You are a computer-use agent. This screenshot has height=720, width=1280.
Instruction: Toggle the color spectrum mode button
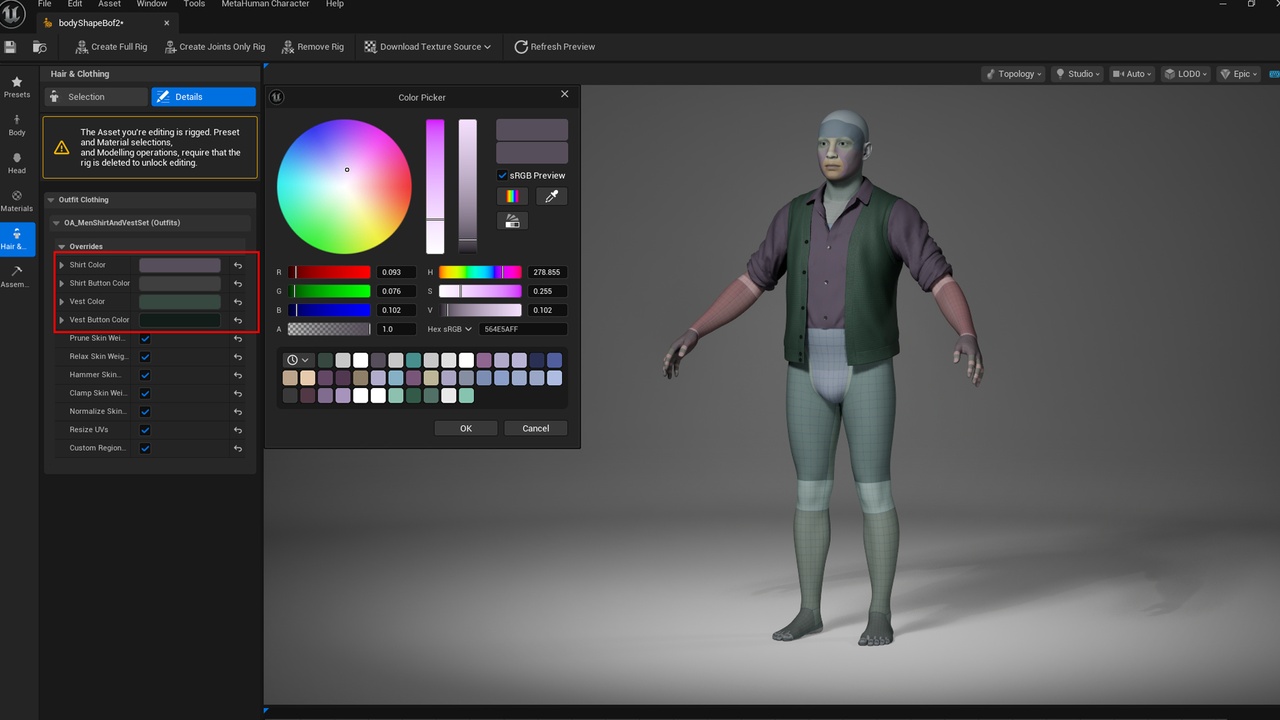[x=512, y=196]
